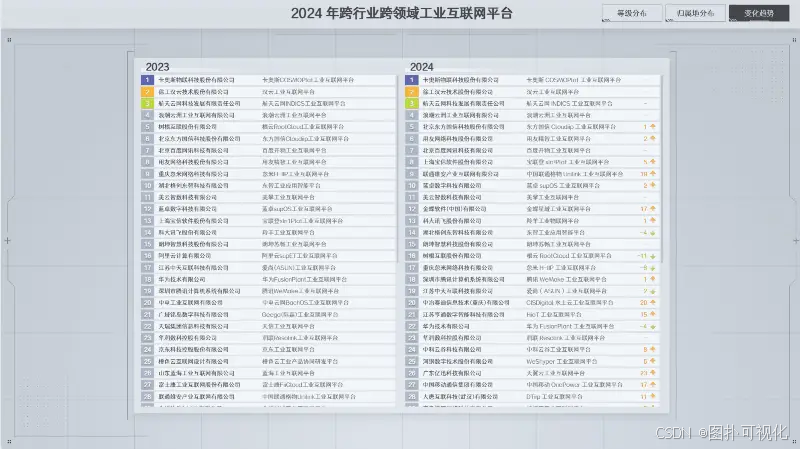Click the up arrow beside WeShyper row
800x449 pixels.
(x=653, y=361)
